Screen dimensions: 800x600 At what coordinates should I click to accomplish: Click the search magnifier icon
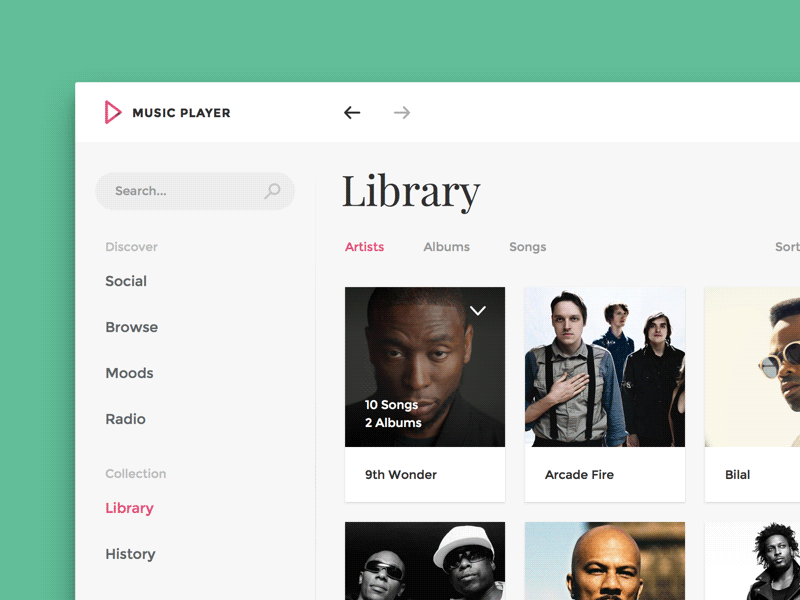point(272,191)
